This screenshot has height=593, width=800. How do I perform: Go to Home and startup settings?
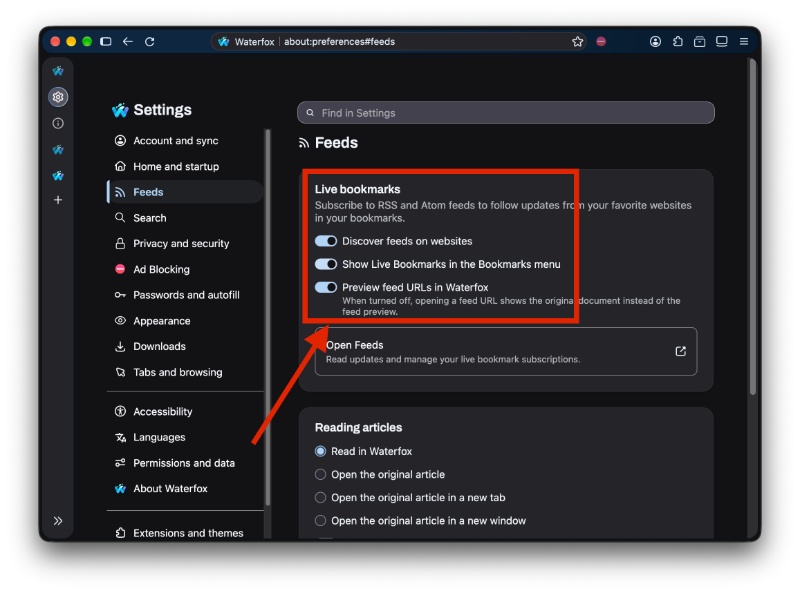click(x=185, y=166)
